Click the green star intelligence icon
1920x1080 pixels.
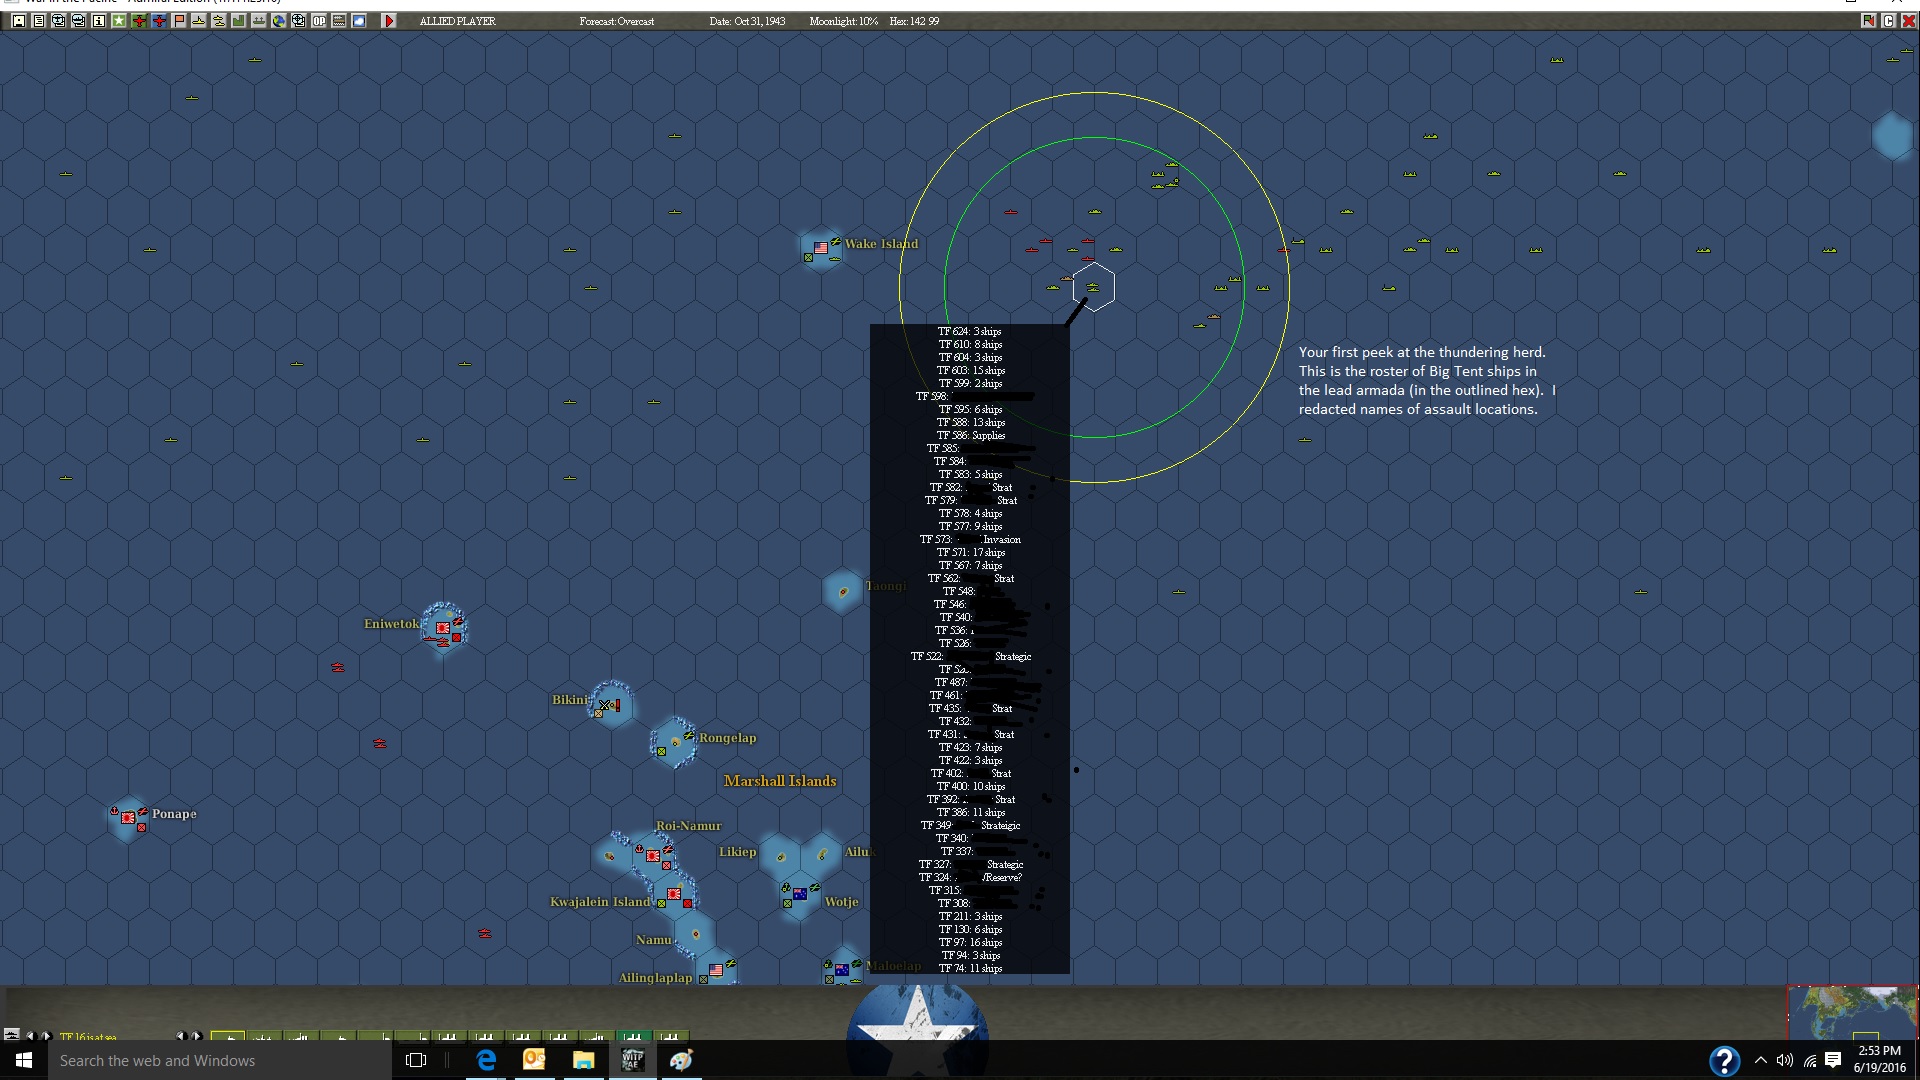coord(119,21)
